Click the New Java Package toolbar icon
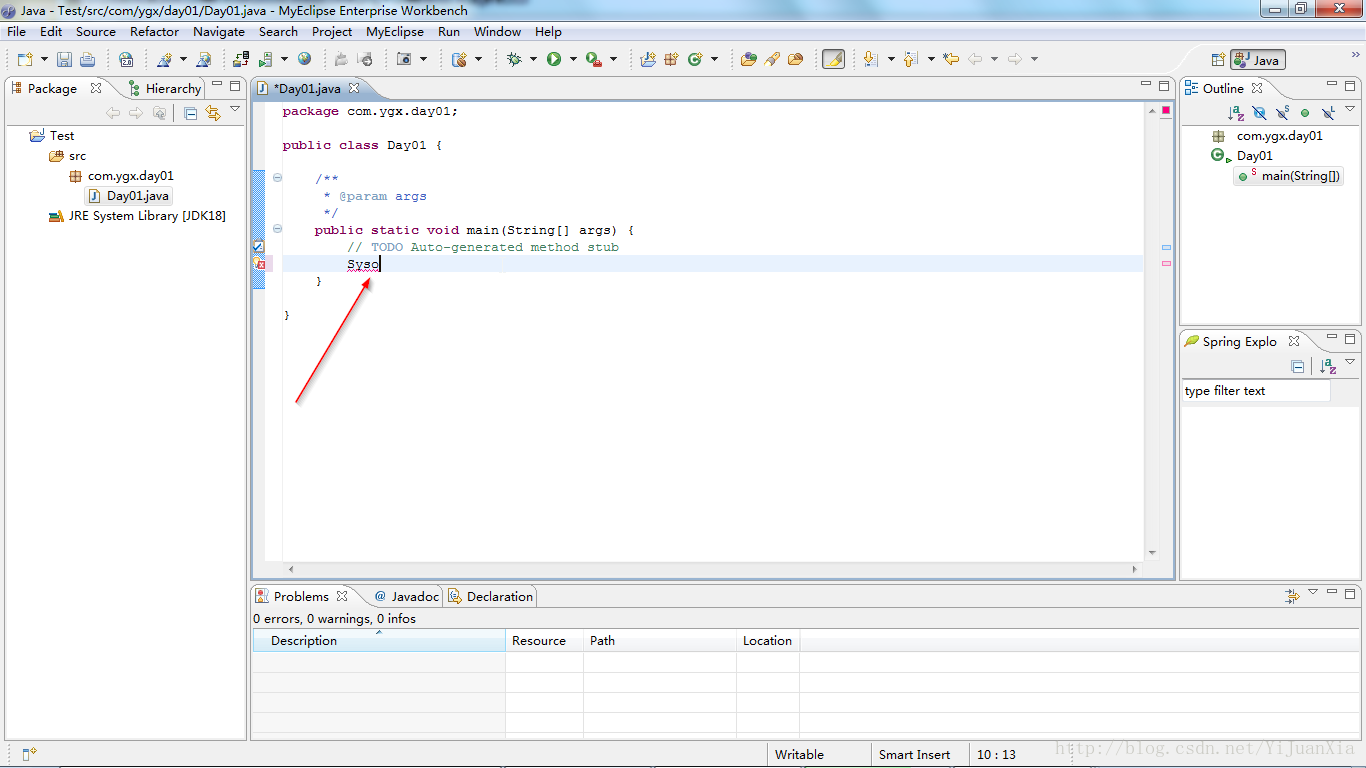Screen dimensions: 1366x768 tap(671, 59)
